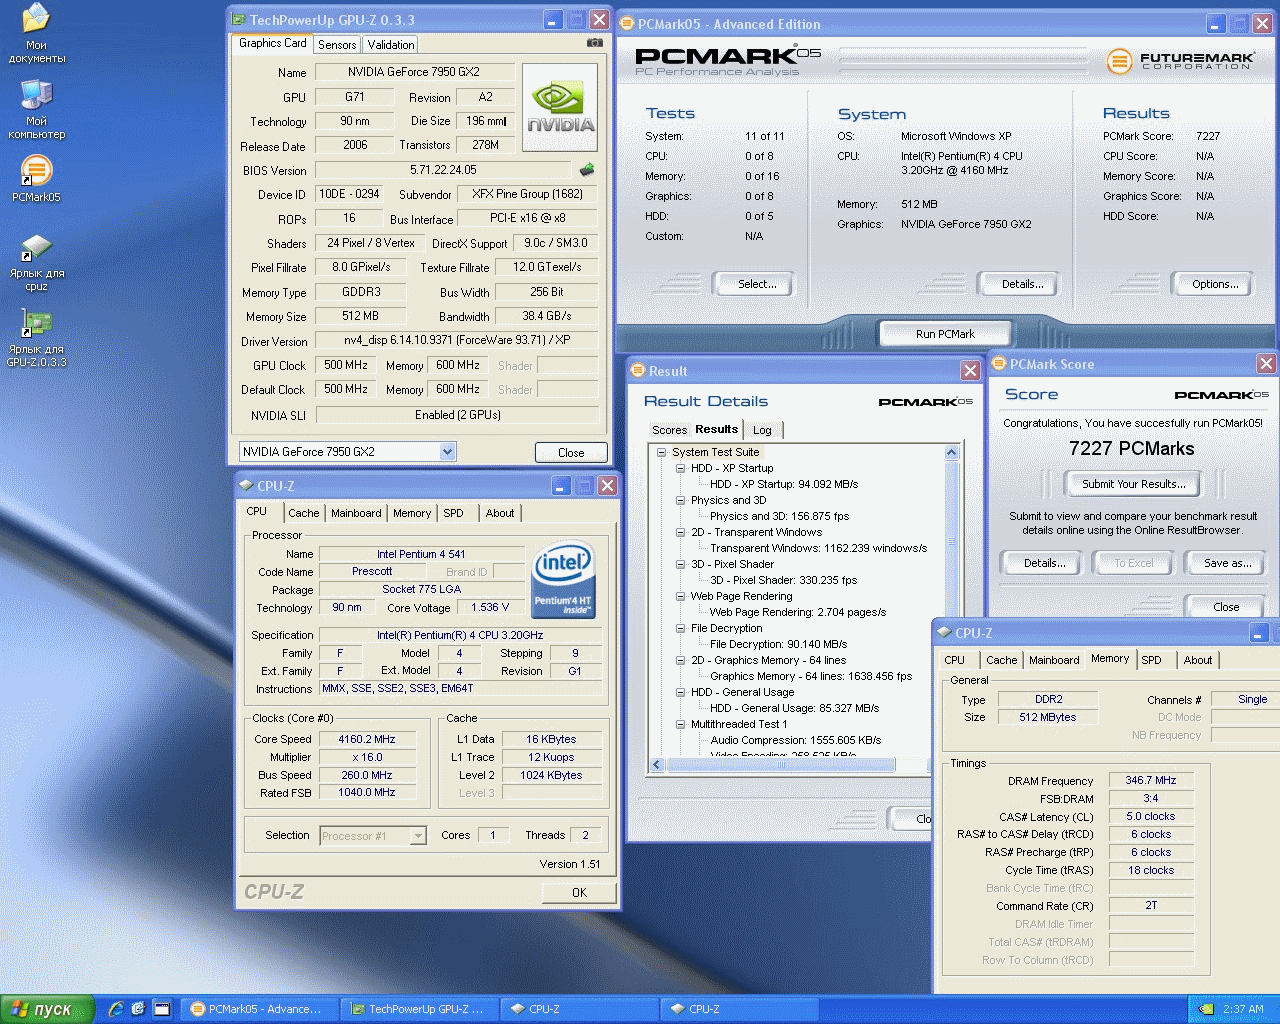Click the PCMark05 title bar icon
This screenshot has height=1024, width=1280.
tap(627, 24)
